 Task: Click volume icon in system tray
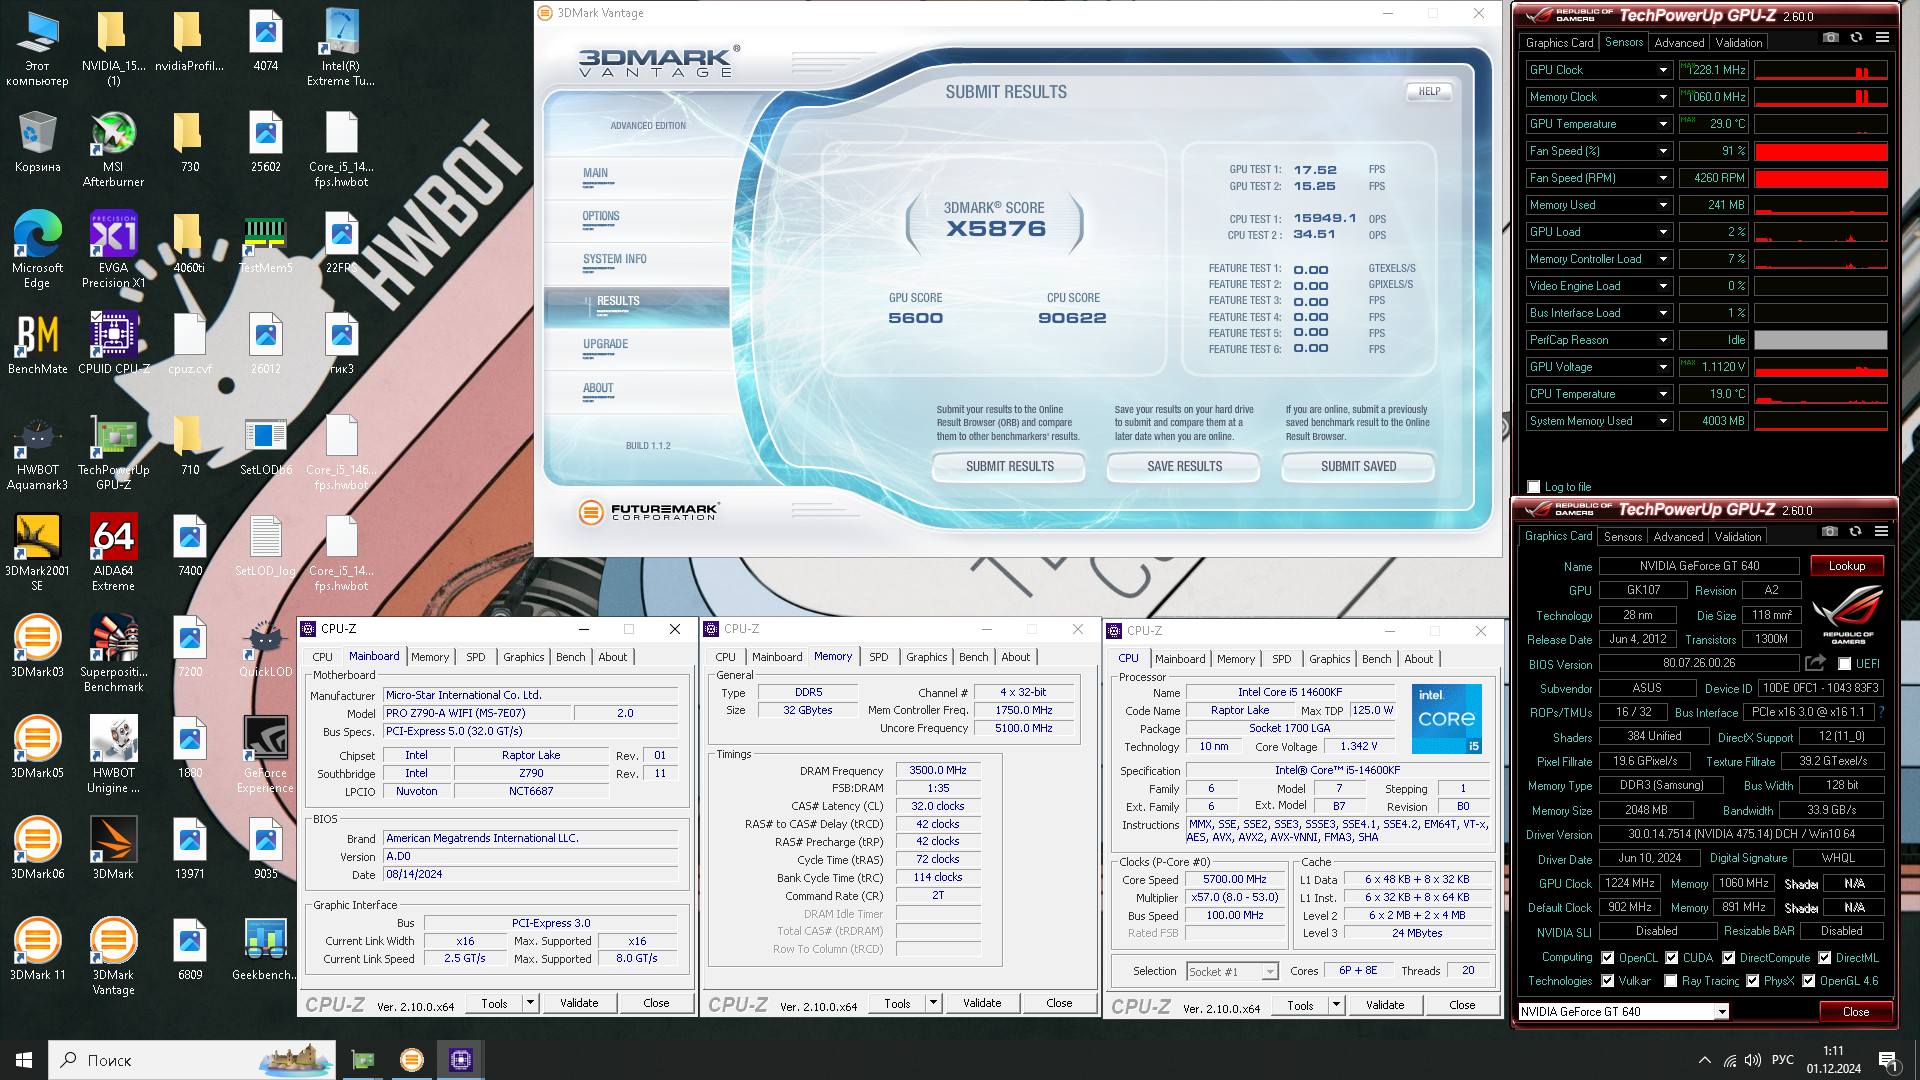(1752, 1060)
